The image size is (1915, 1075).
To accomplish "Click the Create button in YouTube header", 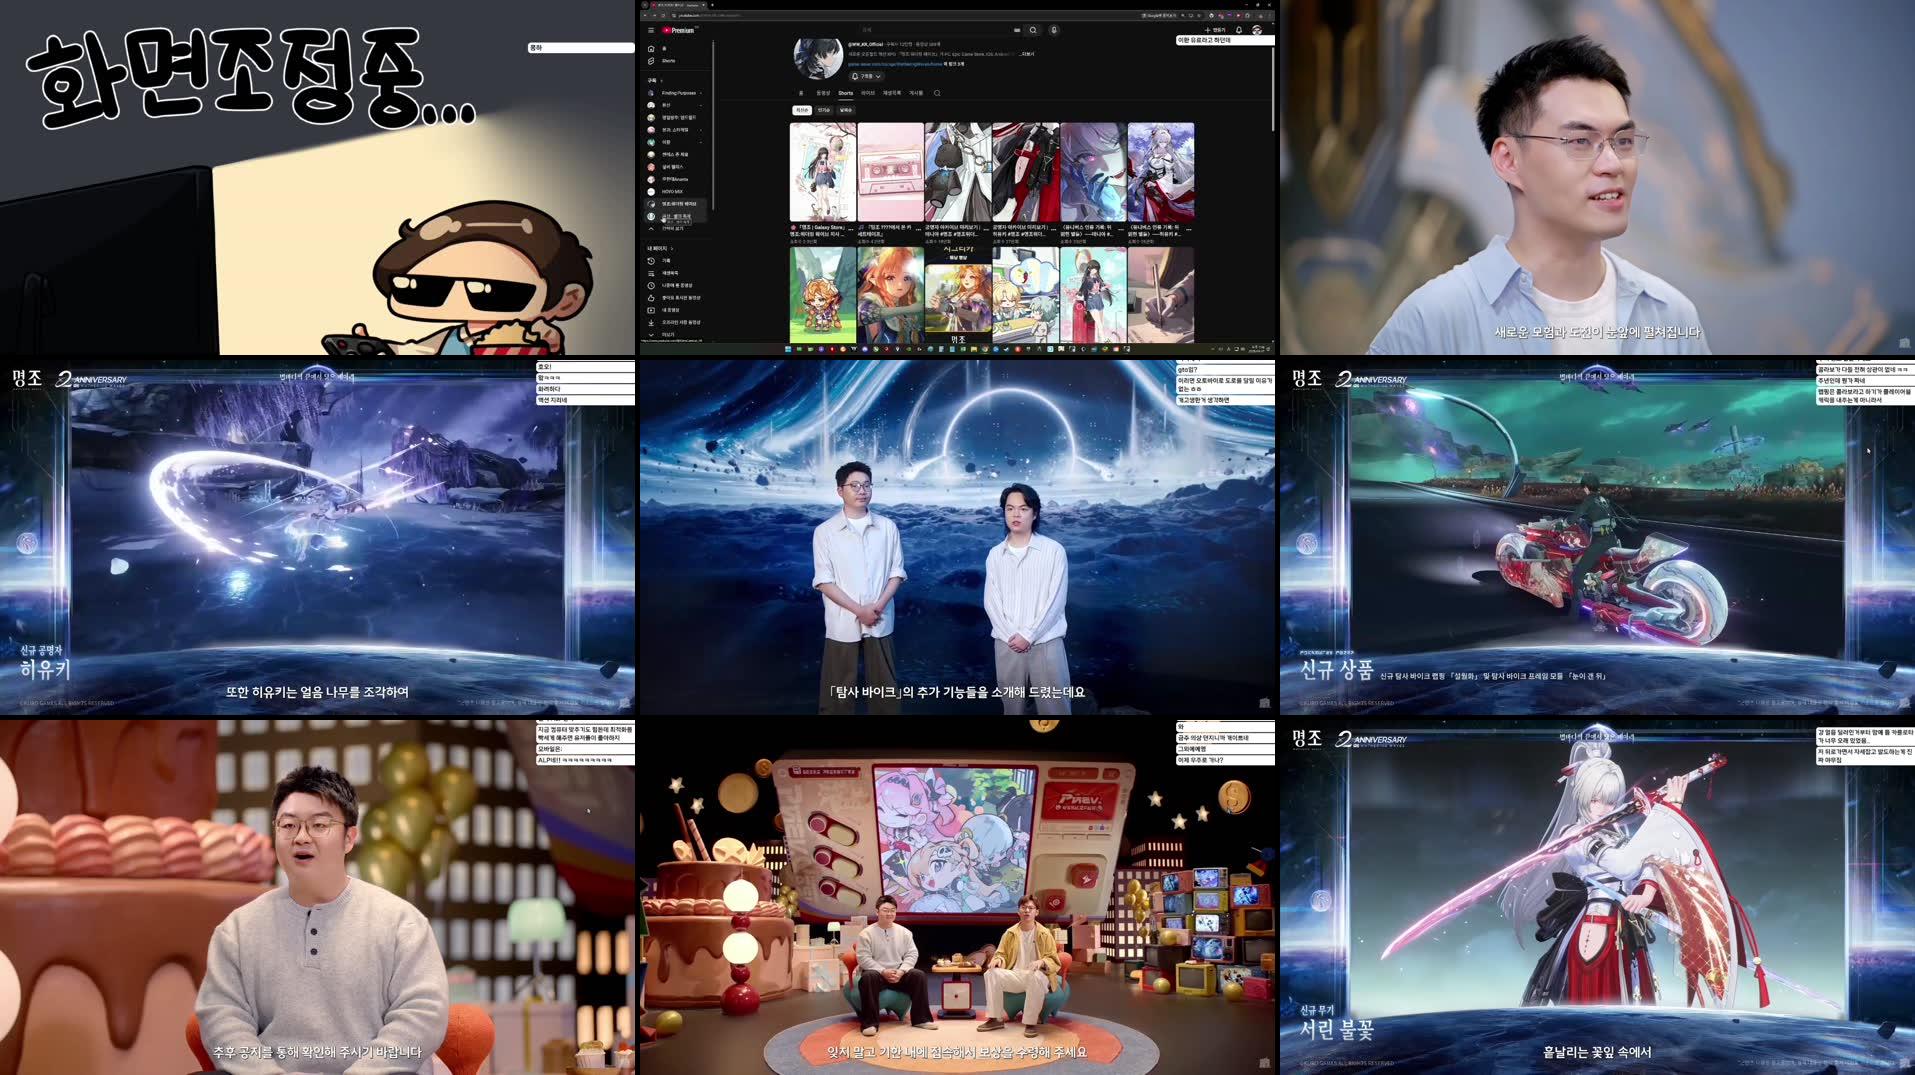I will (x=1215, y=30).
